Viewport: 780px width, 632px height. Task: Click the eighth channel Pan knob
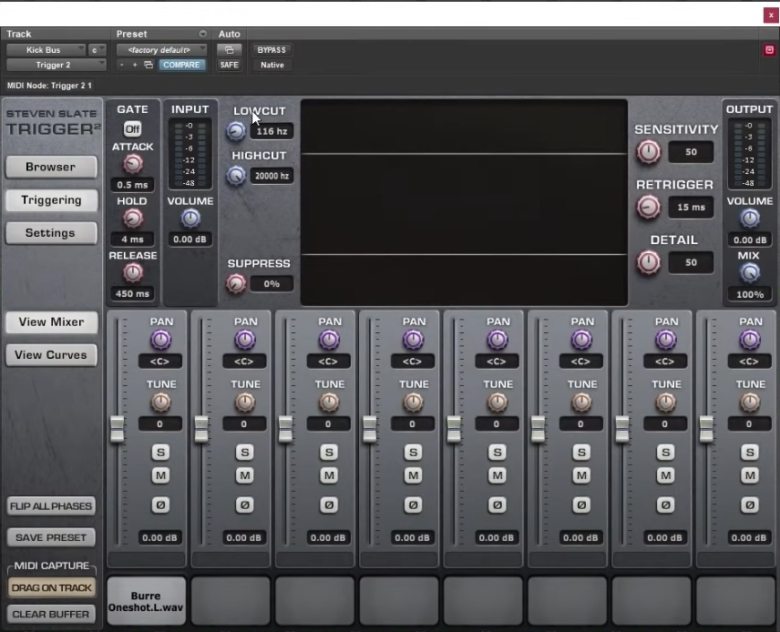tap(749, 340)
